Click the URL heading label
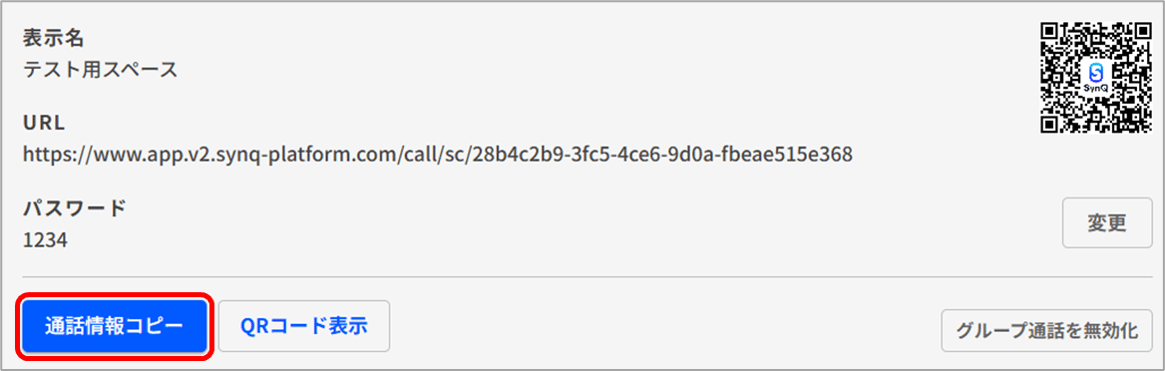Viewport: 1165px width, 371px height. (44, 123)
